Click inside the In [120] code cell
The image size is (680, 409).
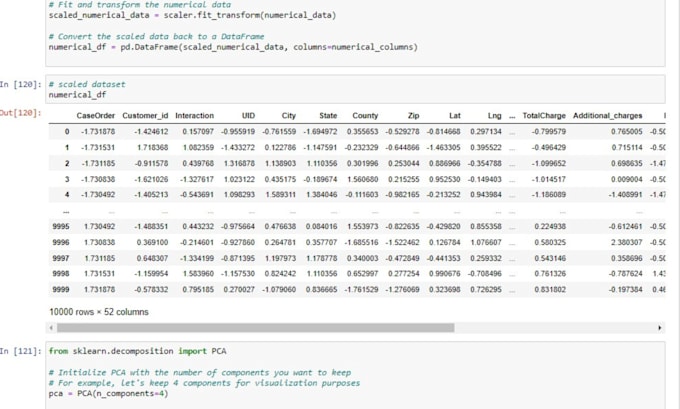coord(355,89)
